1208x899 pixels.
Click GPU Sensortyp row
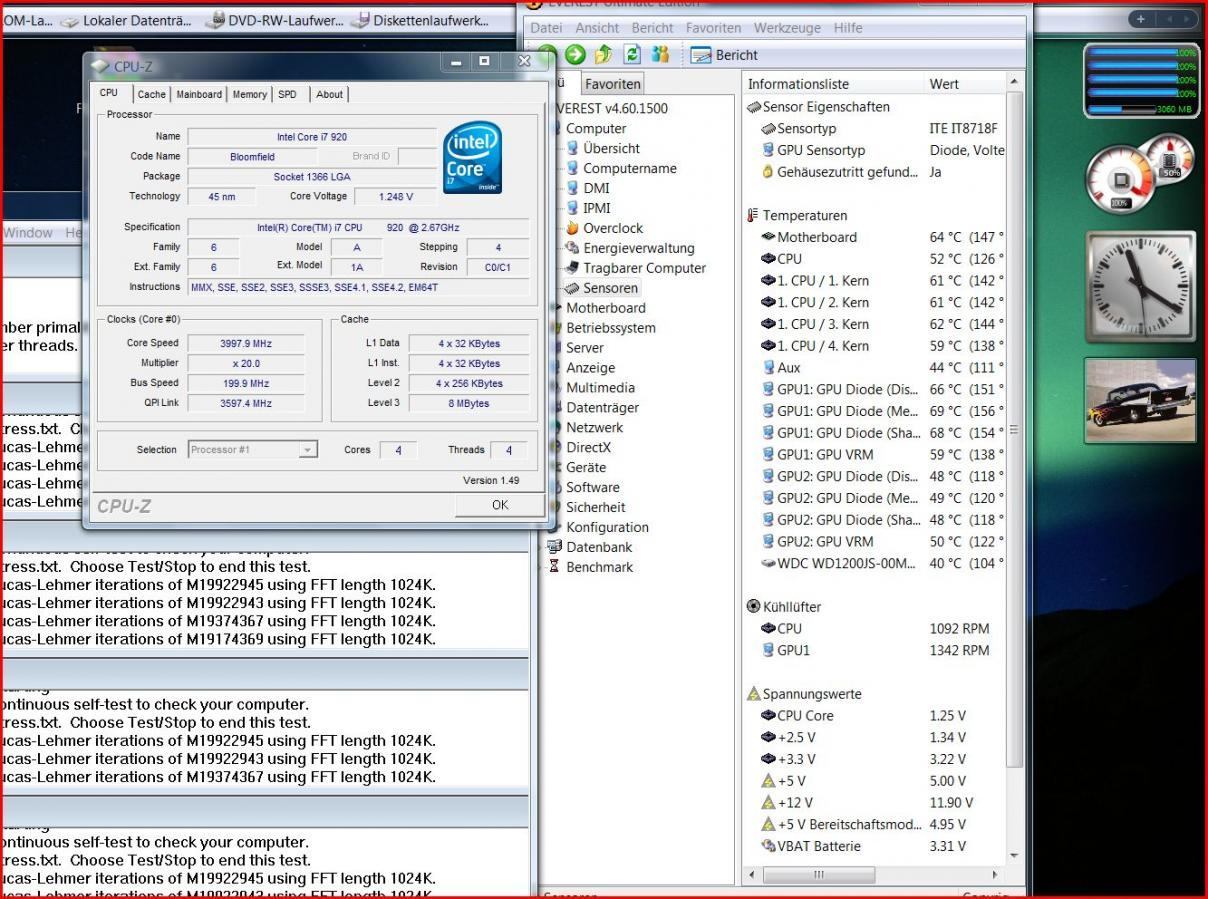pos(875,151)
